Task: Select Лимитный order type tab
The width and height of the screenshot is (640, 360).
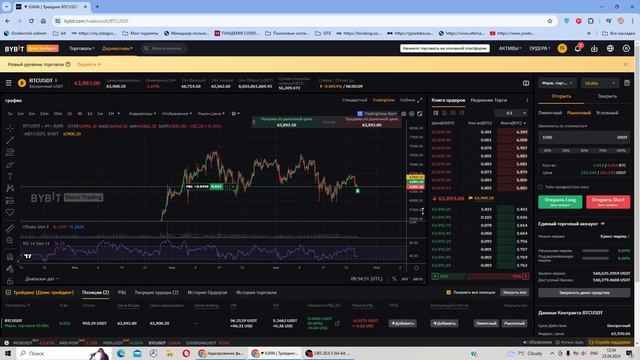Action: click(x=550, y=113)
